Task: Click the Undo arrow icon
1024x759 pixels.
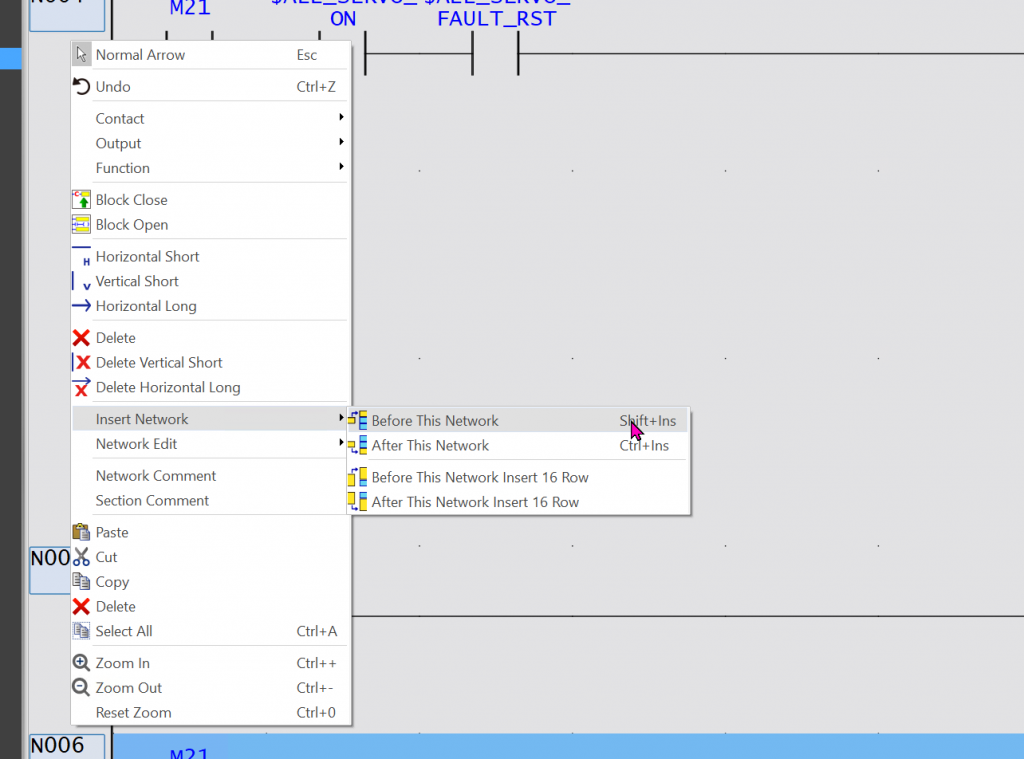Action: [x=81, y=86]
